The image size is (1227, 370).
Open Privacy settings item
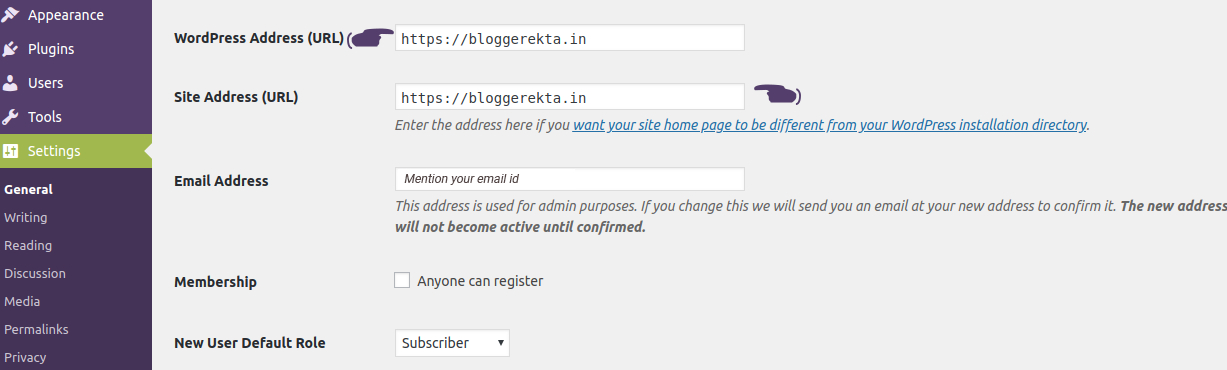click(x=25, y=357)
